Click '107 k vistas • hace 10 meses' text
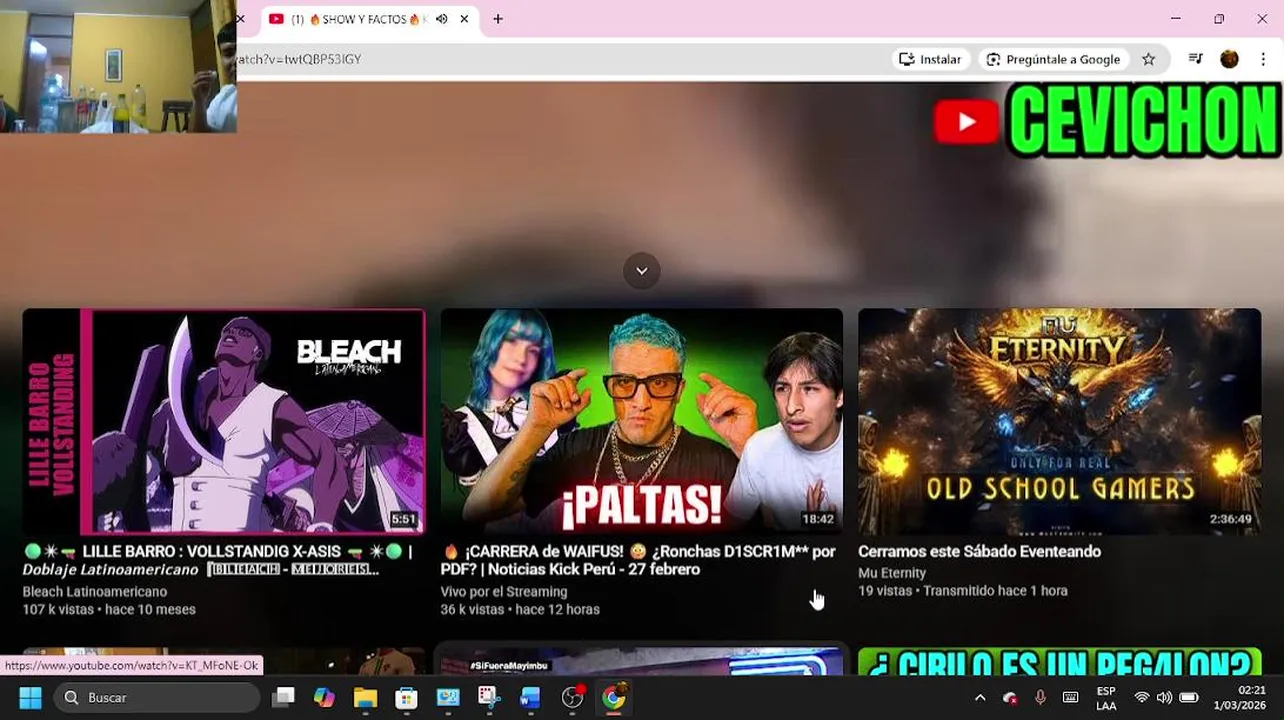The height and width of the screenshot is (720, 1284). (x=109, y=609)
